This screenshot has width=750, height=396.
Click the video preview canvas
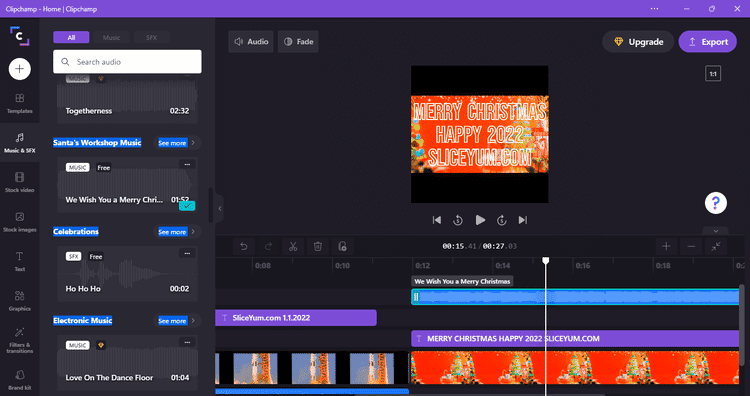(480, 134)
